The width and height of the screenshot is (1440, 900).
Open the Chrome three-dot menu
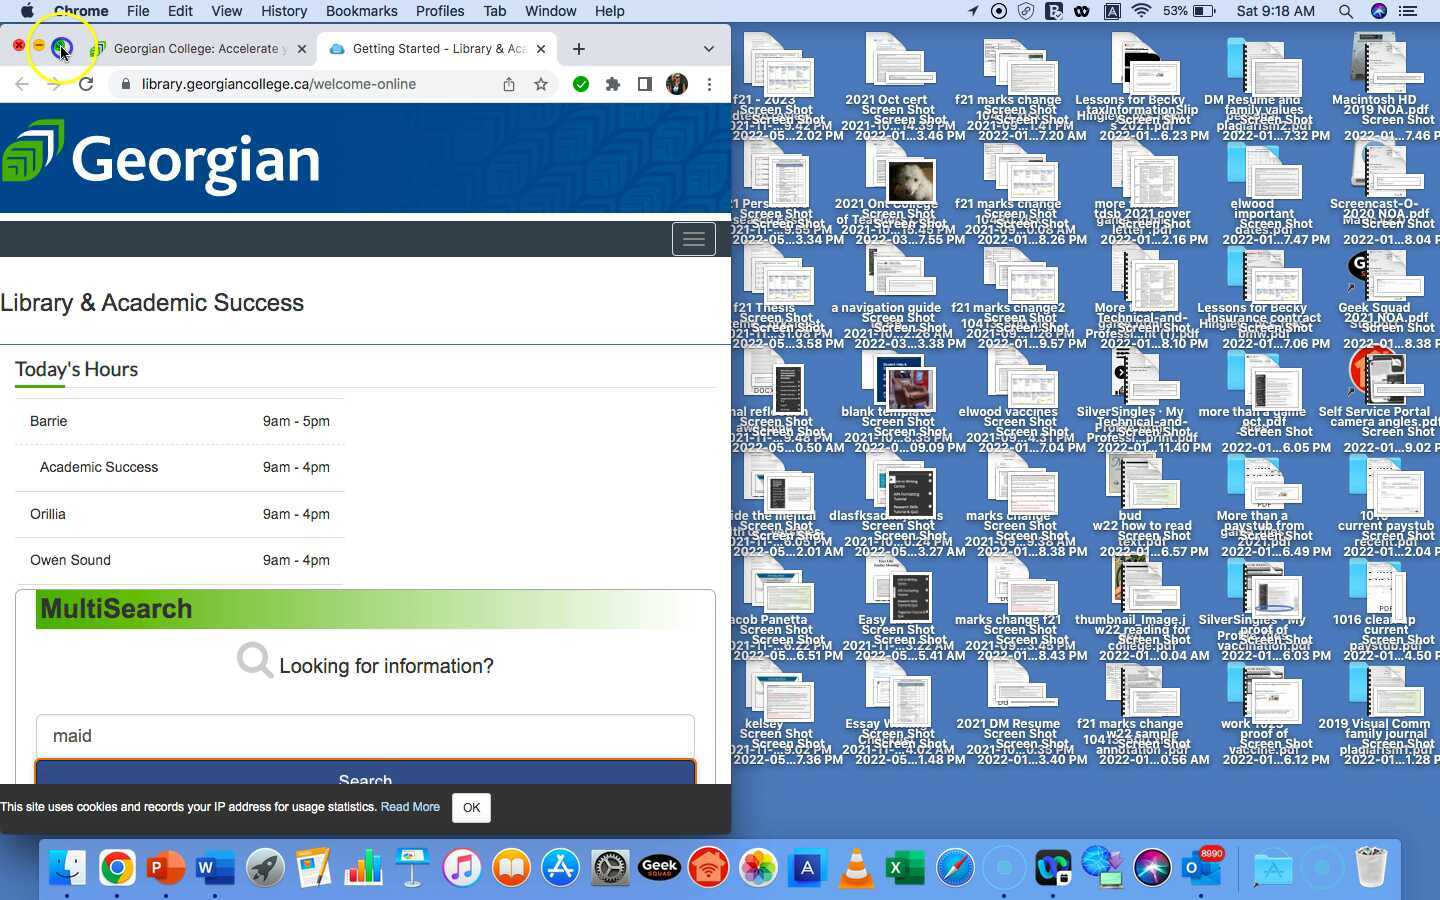point(709,84)
